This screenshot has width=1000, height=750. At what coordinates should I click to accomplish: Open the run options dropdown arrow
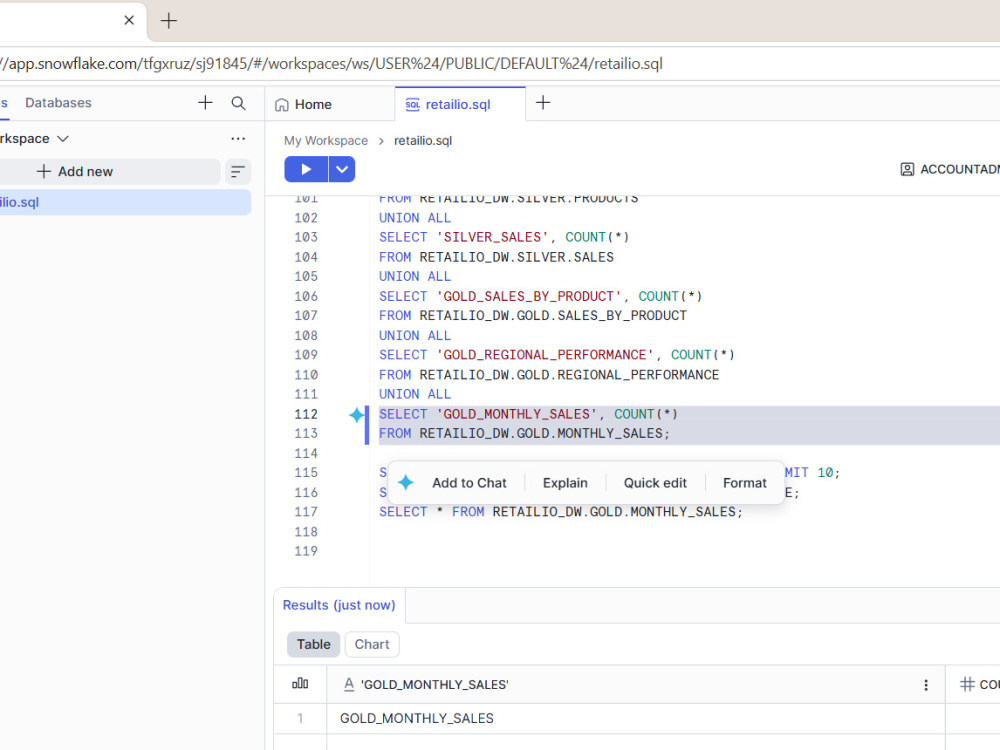pyautogui.click(x=342, y=170)
